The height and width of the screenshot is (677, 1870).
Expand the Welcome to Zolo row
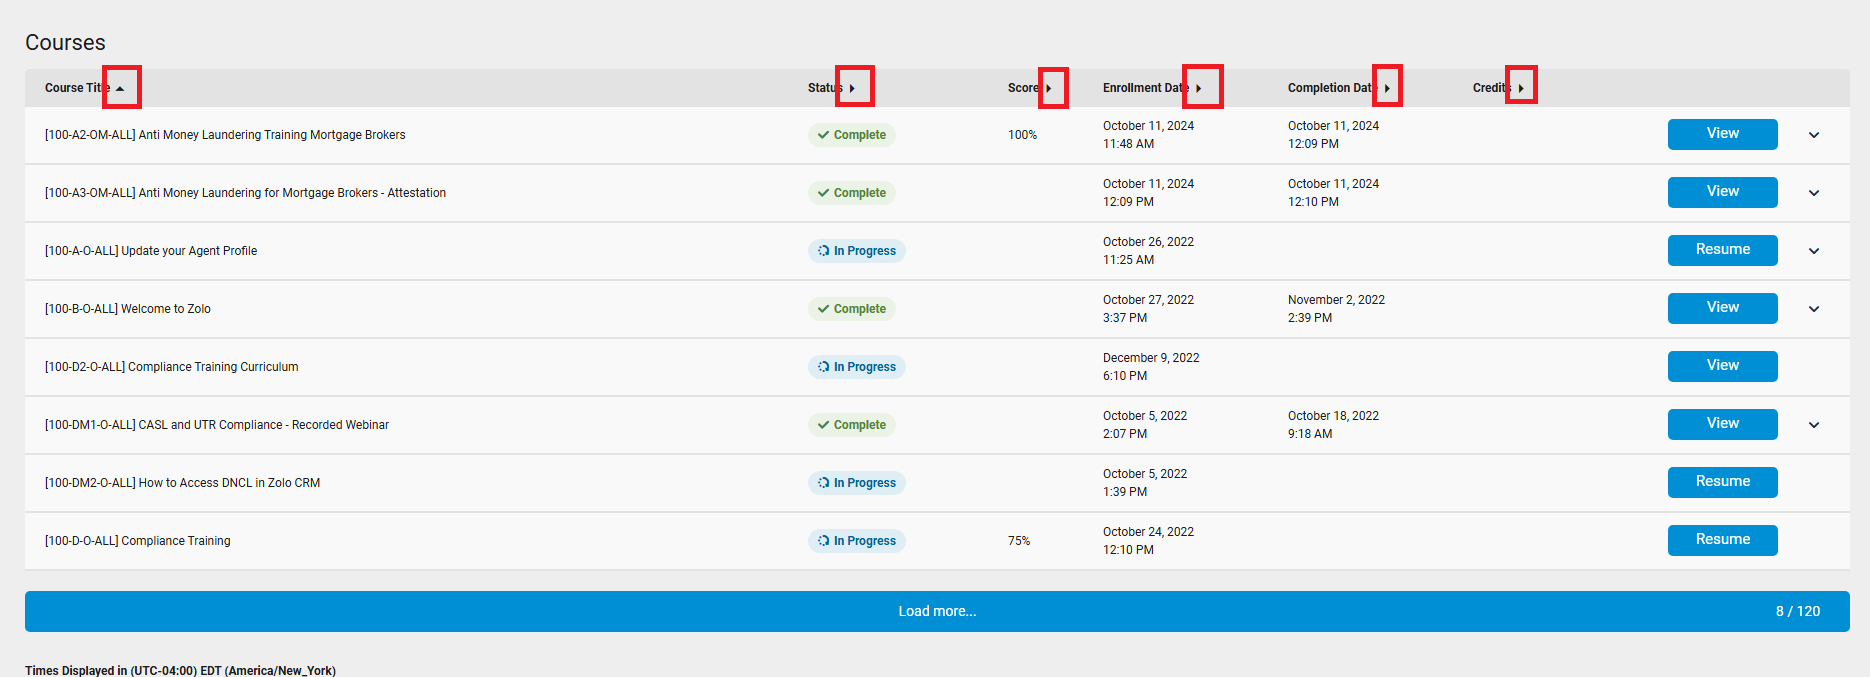pyautogui.click(x=1814, y=309)
